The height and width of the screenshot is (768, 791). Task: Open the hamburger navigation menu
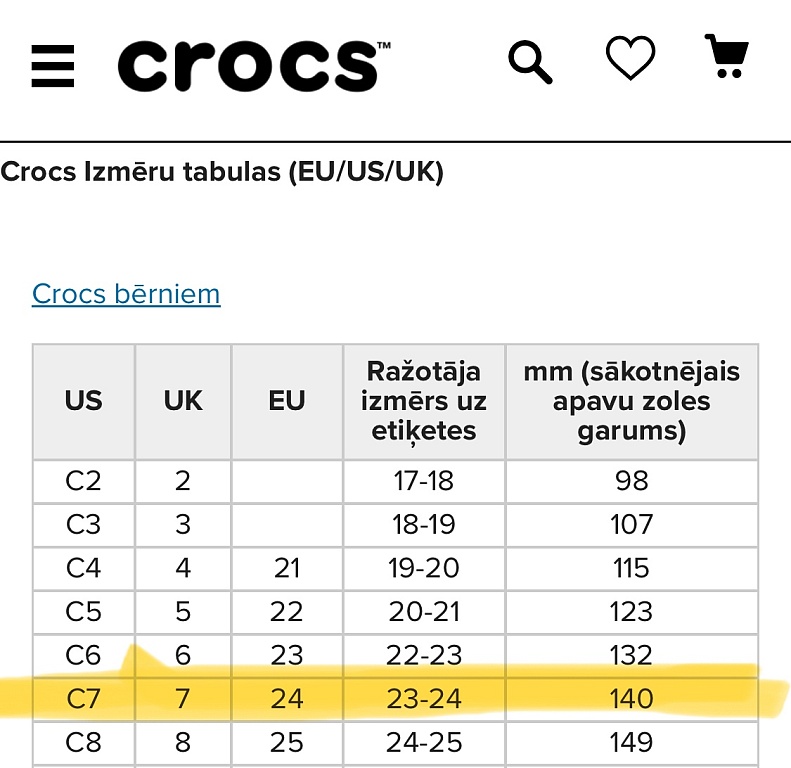[52, 66]
